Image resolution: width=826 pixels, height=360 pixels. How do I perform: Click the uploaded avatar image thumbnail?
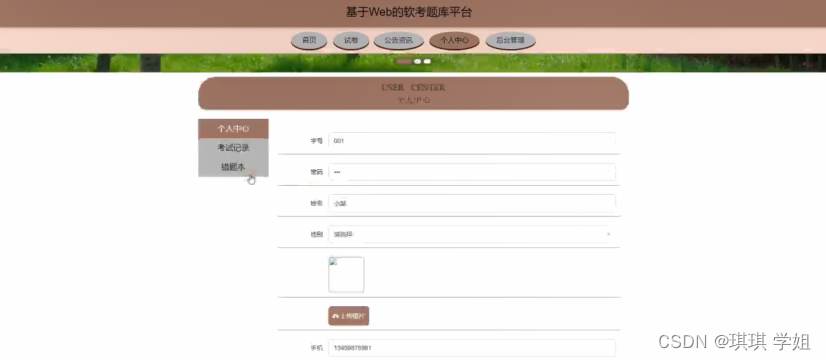pos(346,274)
